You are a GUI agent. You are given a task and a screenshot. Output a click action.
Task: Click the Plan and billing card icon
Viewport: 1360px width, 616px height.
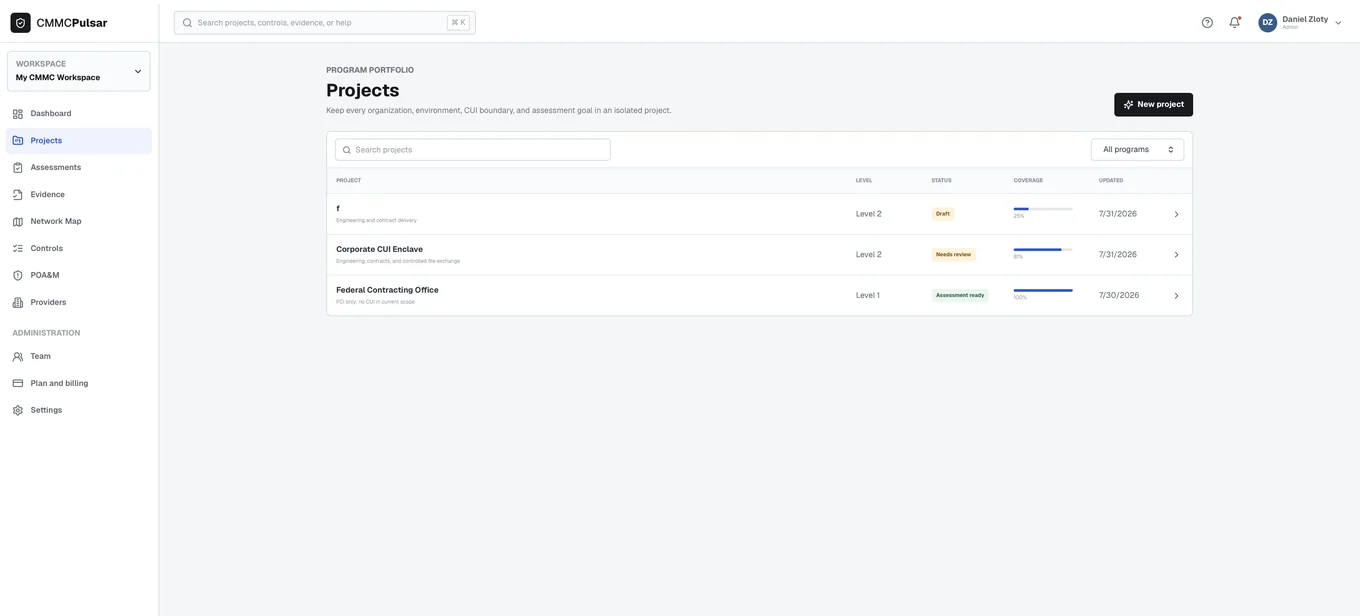(x=18, y=384)
